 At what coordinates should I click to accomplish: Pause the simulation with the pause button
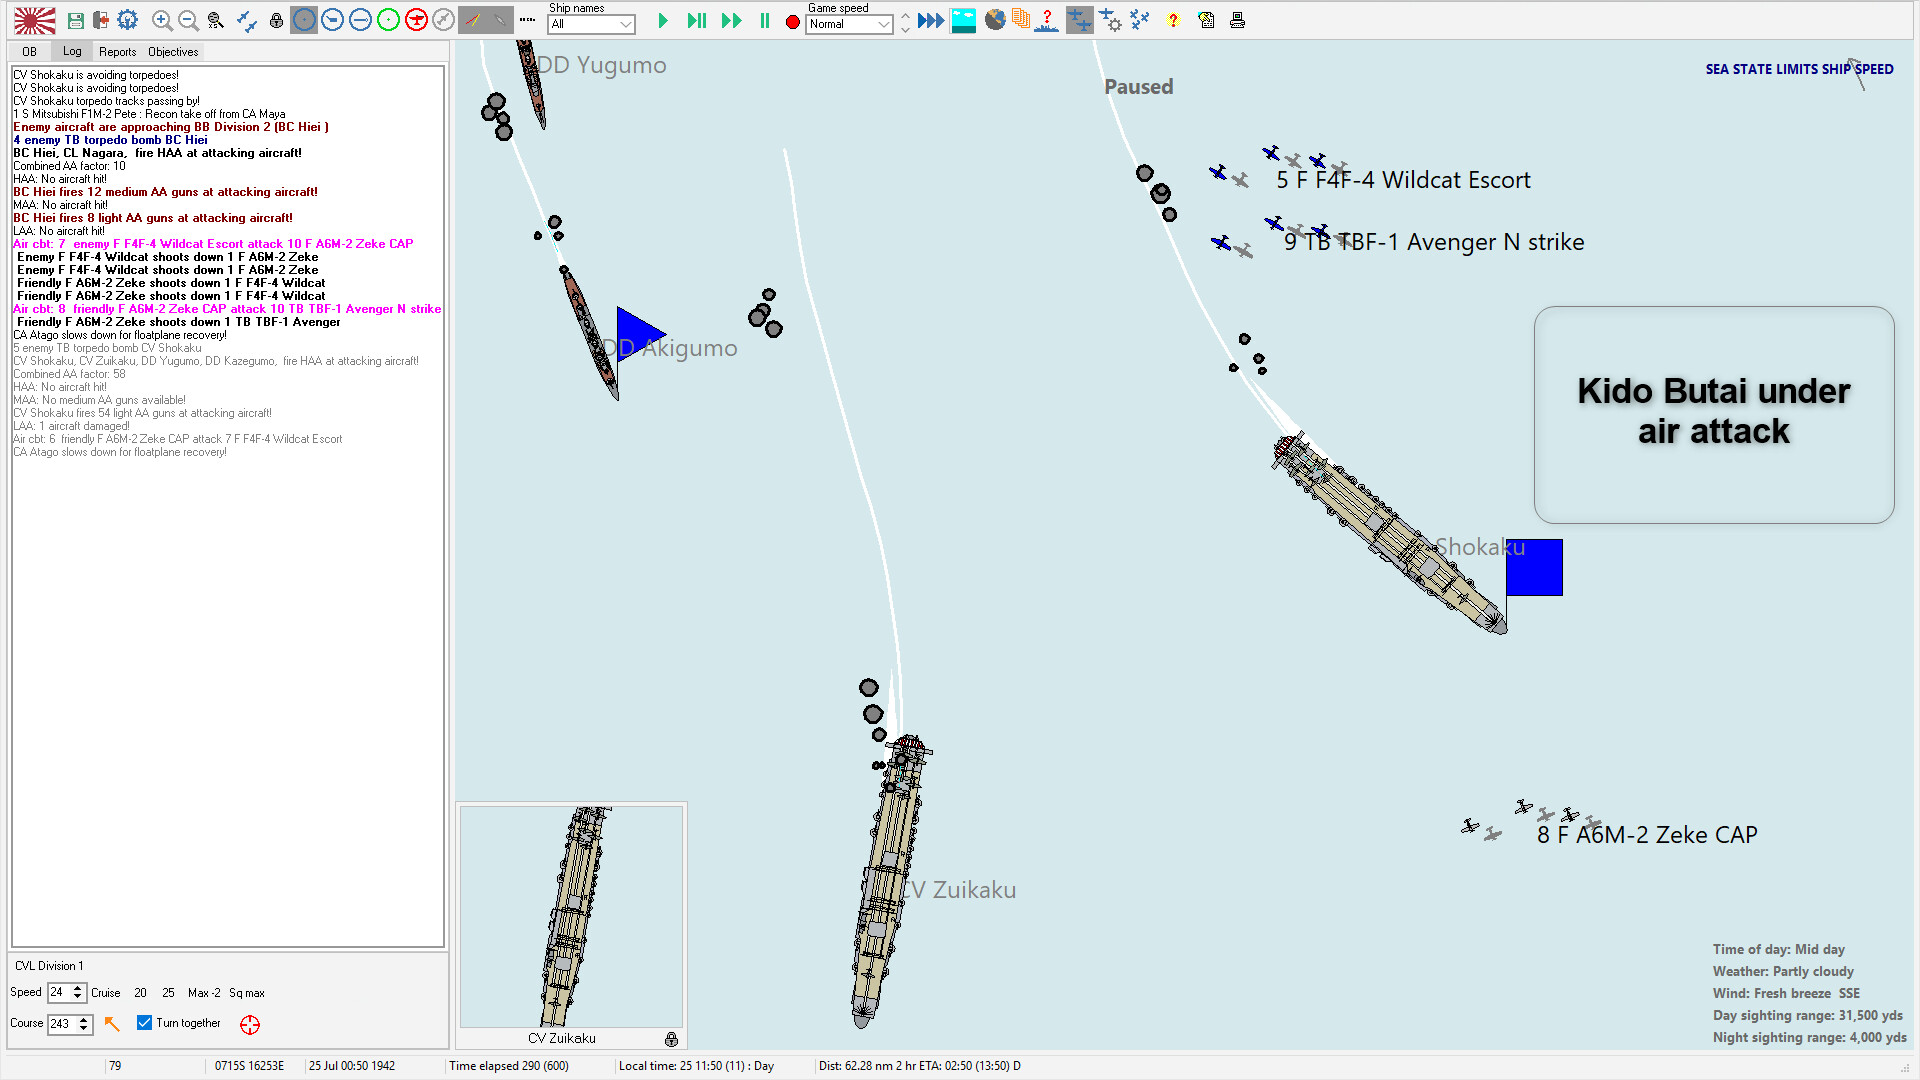[x=764, y=20]
